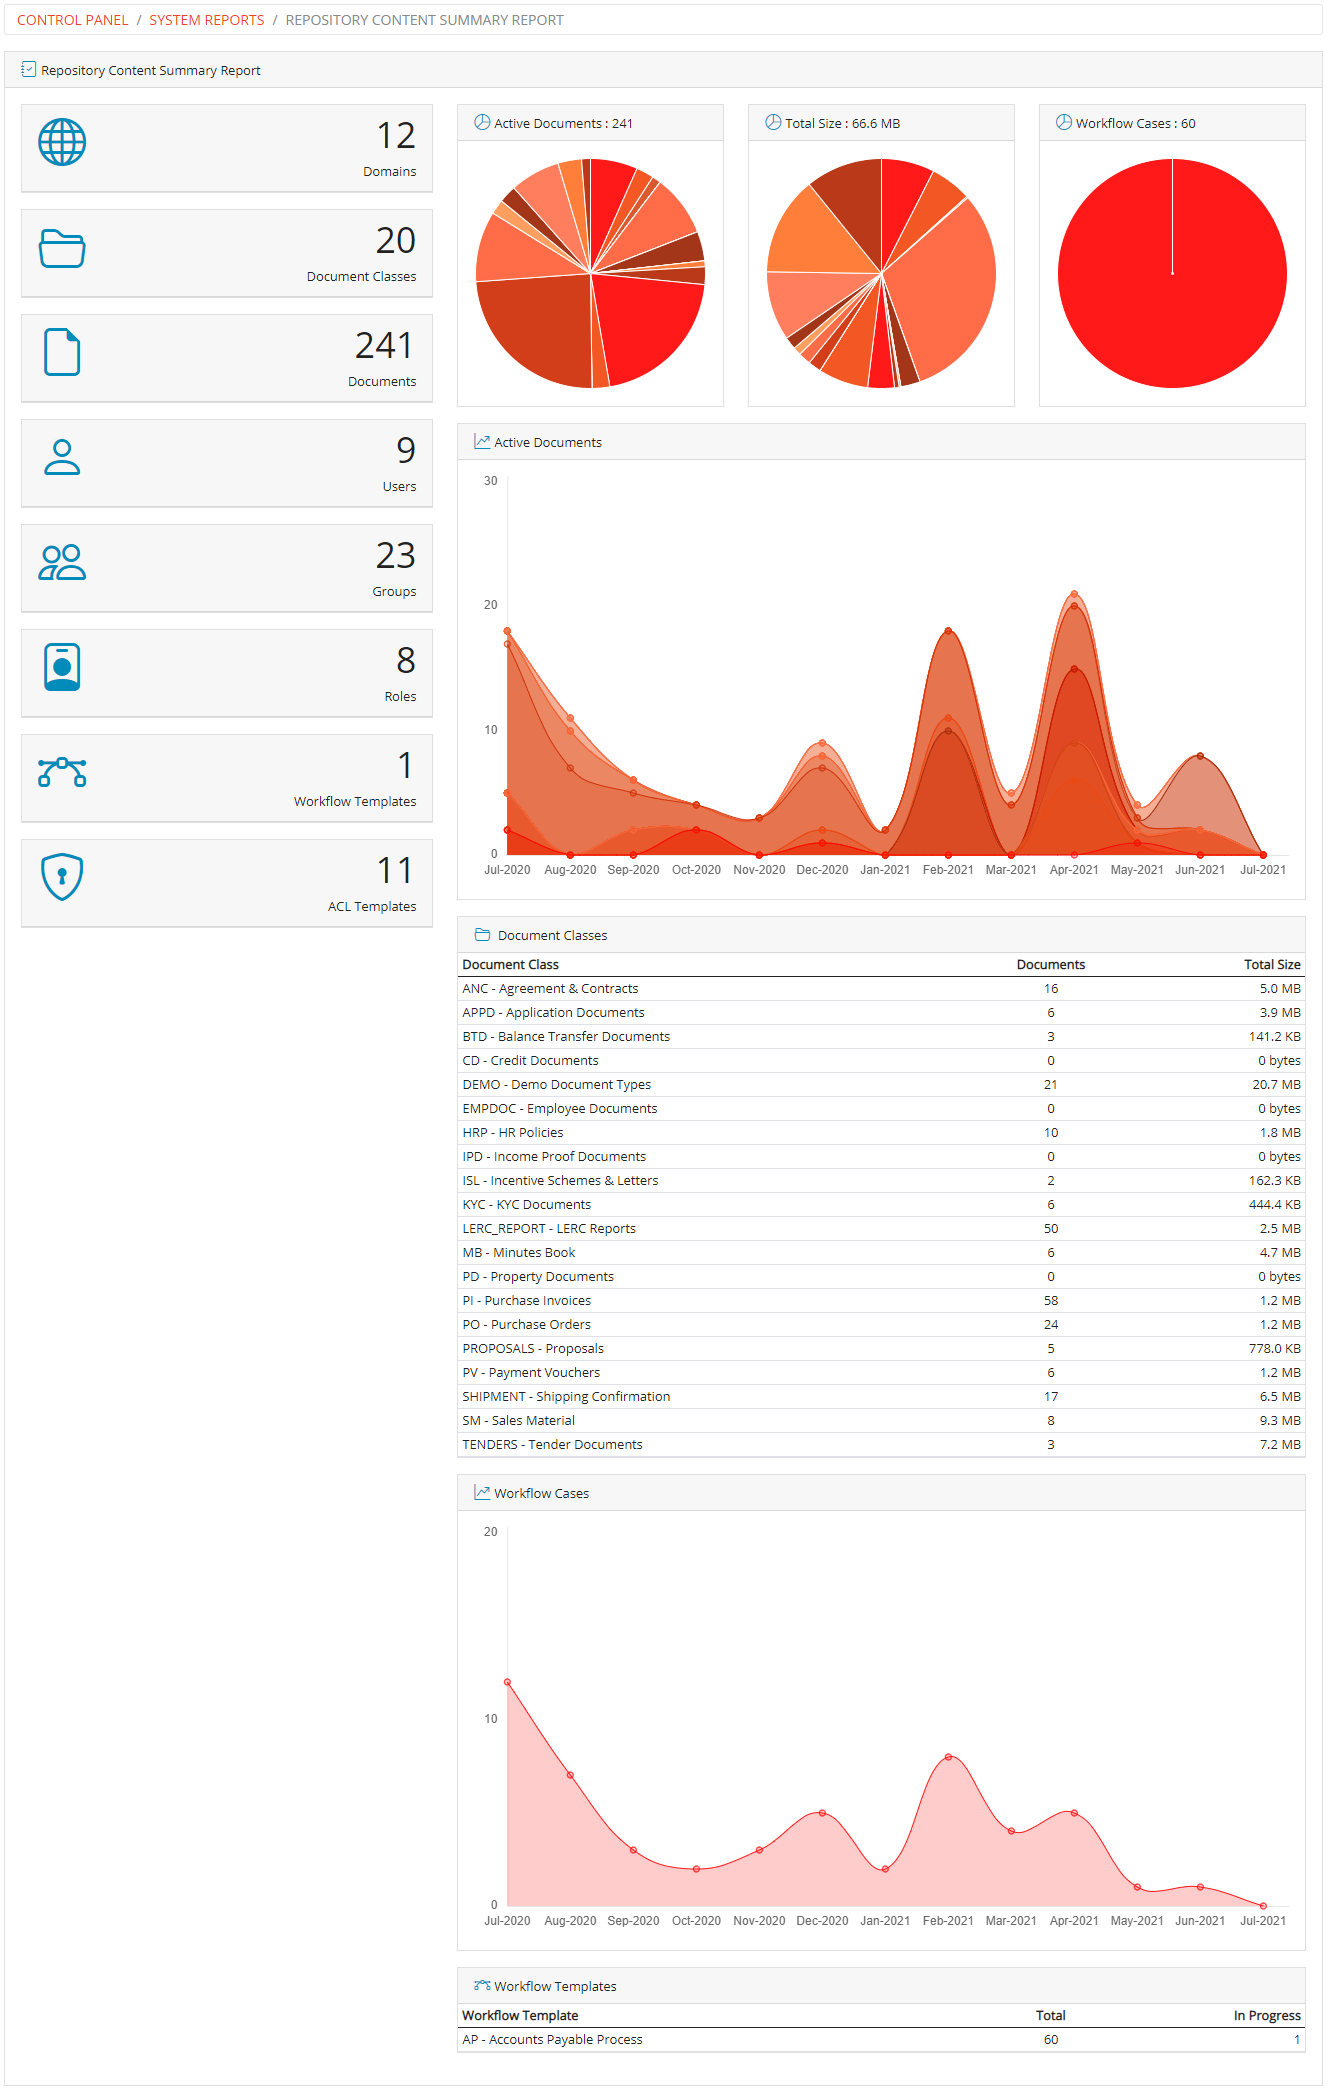
Task: Click the Workflow Templates bezier icon
Action: click(x=62, y=772)
